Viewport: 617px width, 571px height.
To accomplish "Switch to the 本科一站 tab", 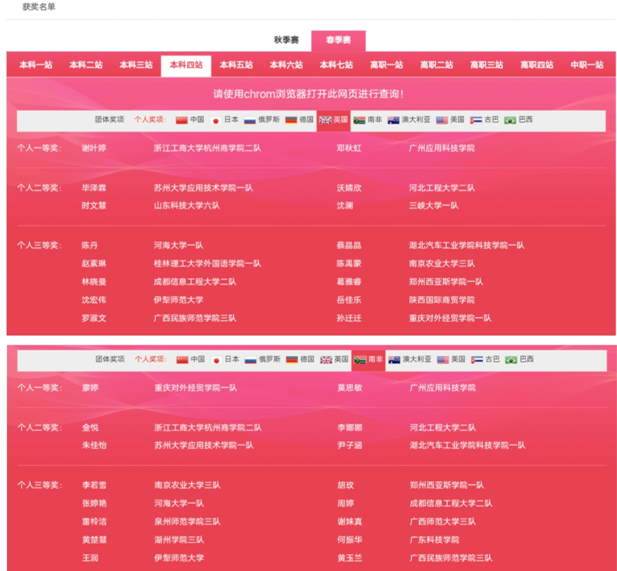I will 35,65.
